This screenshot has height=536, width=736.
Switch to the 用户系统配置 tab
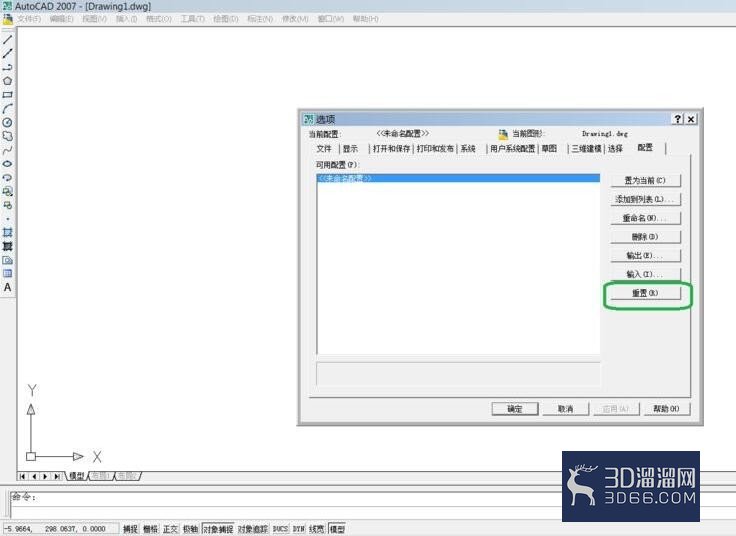[513, 149]
